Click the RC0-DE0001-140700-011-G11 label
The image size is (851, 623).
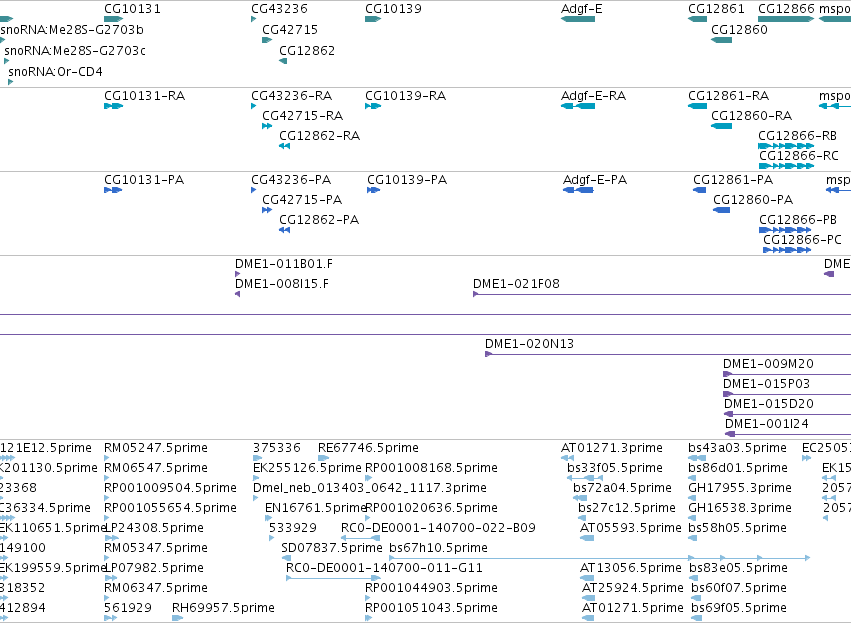[384, 568]
